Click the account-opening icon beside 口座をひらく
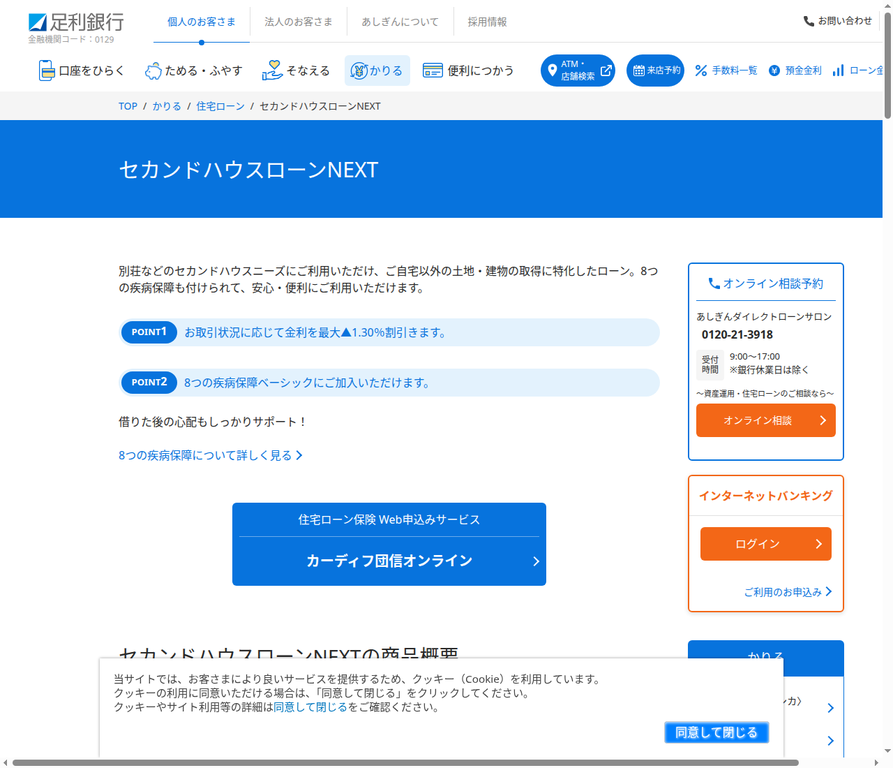This screenshot has height=768, width=893. 46,71
